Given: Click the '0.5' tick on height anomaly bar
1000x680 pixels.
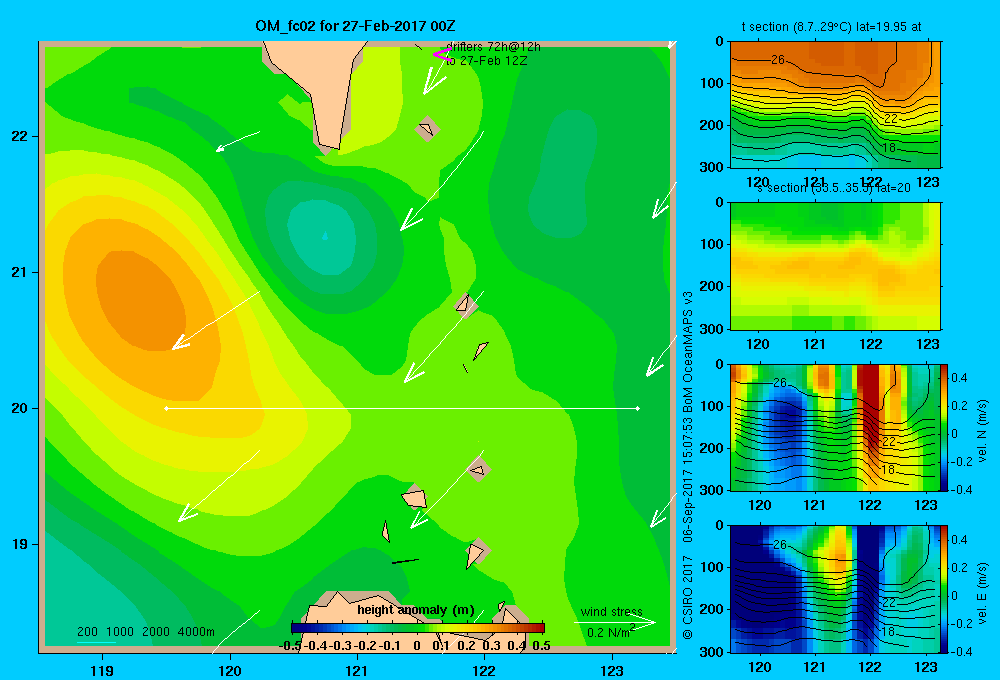Looking at the screenshot, I should coord(541,645).
